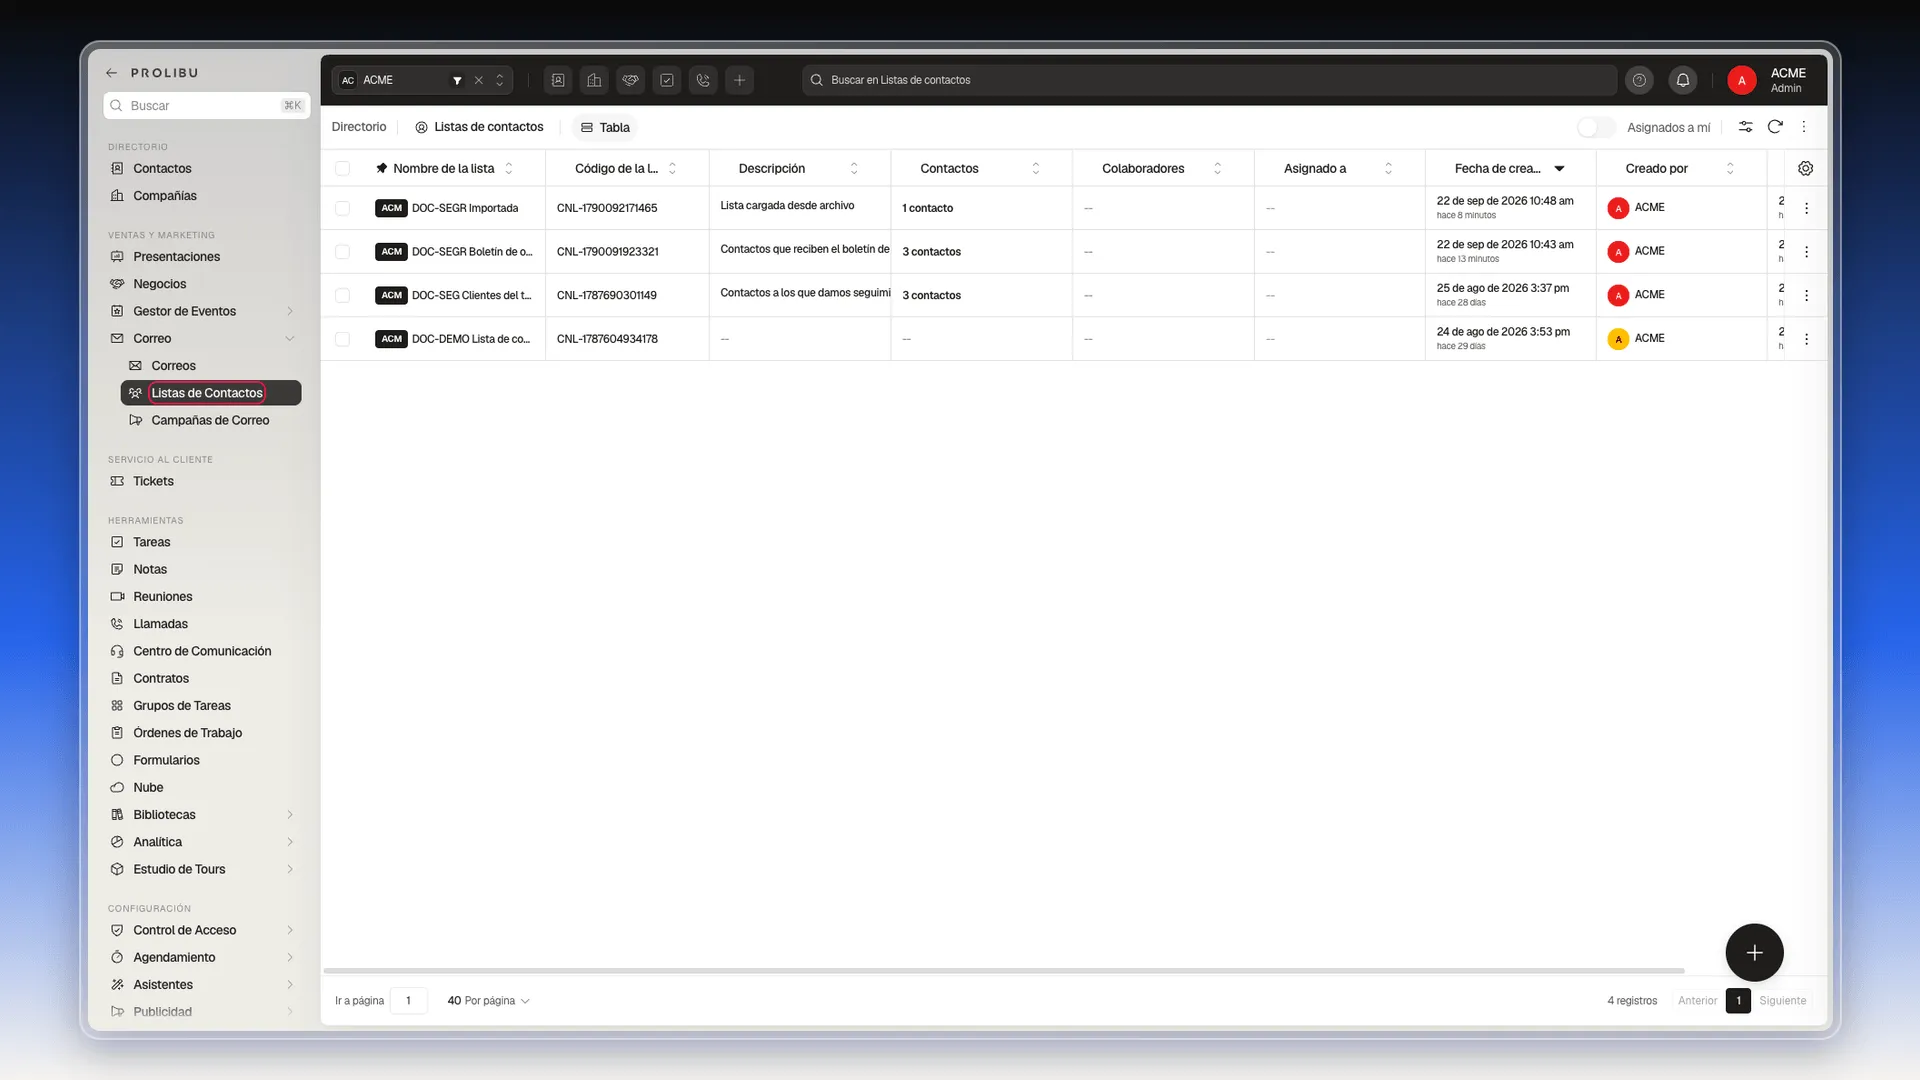Open row actions for DOC-DEMO Lista
Image resolution: width=1920 pixels, height=1080 pixels.
[x=1806, y=339]
